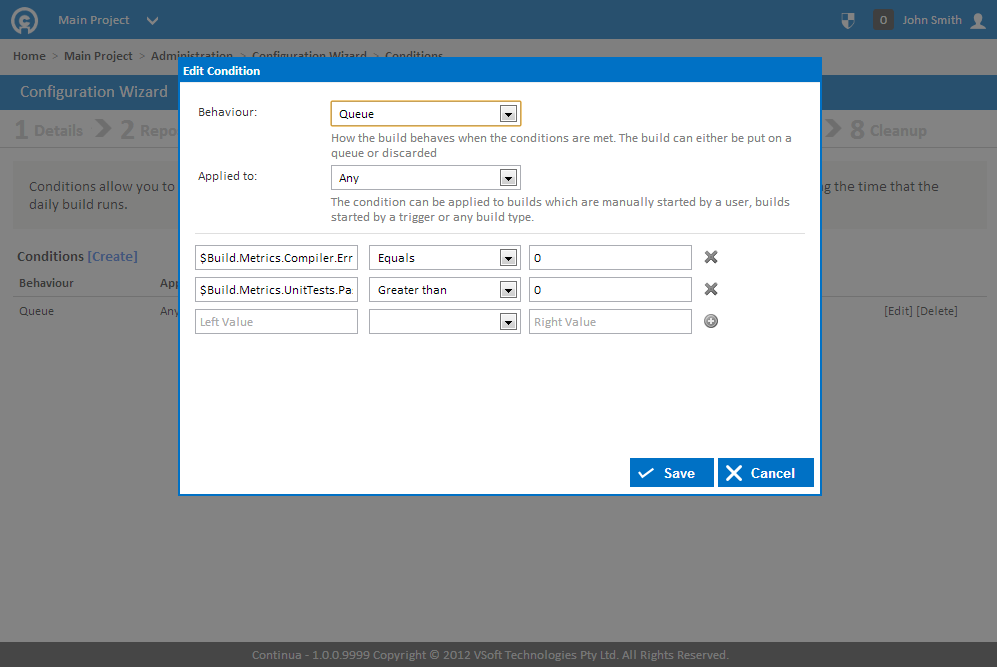Click the empty Right Value field
997x667 pixels.
(610, 322)
